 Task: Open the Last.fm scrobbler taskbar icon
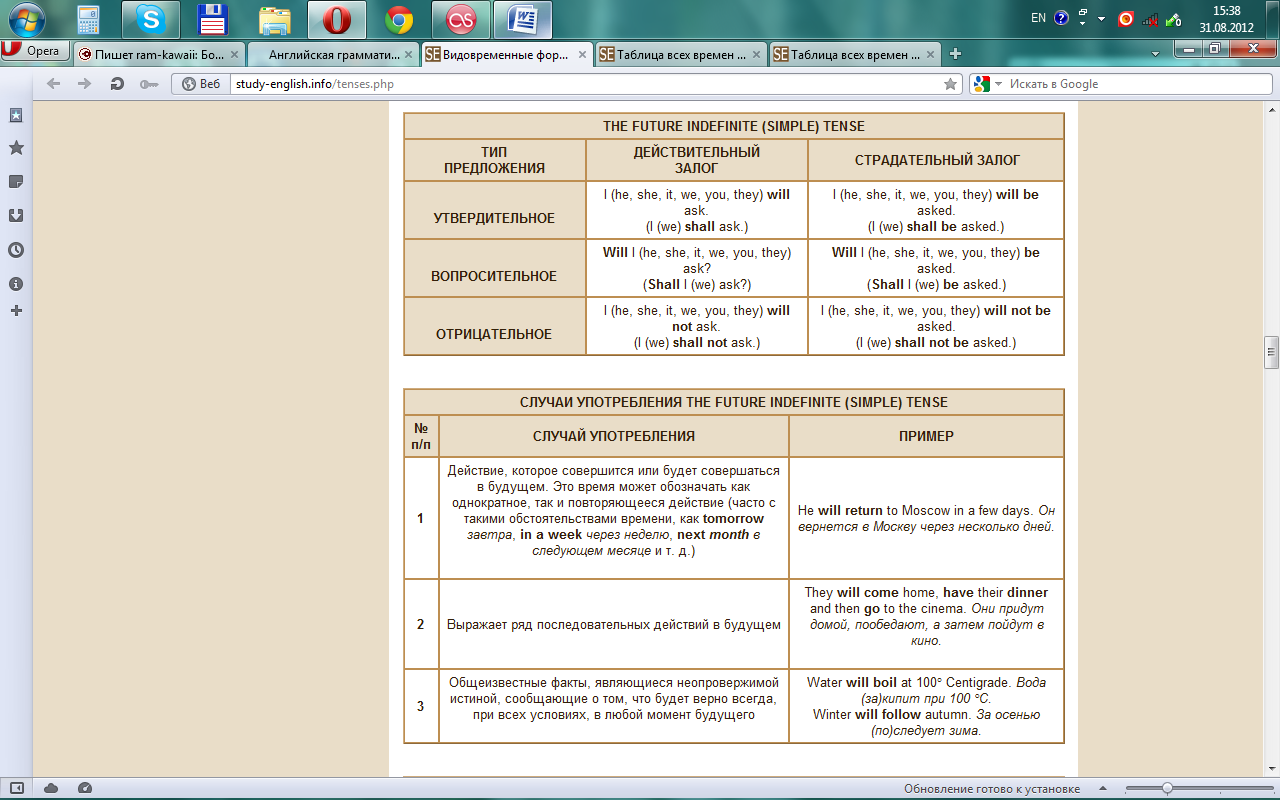tap(460, 18)
